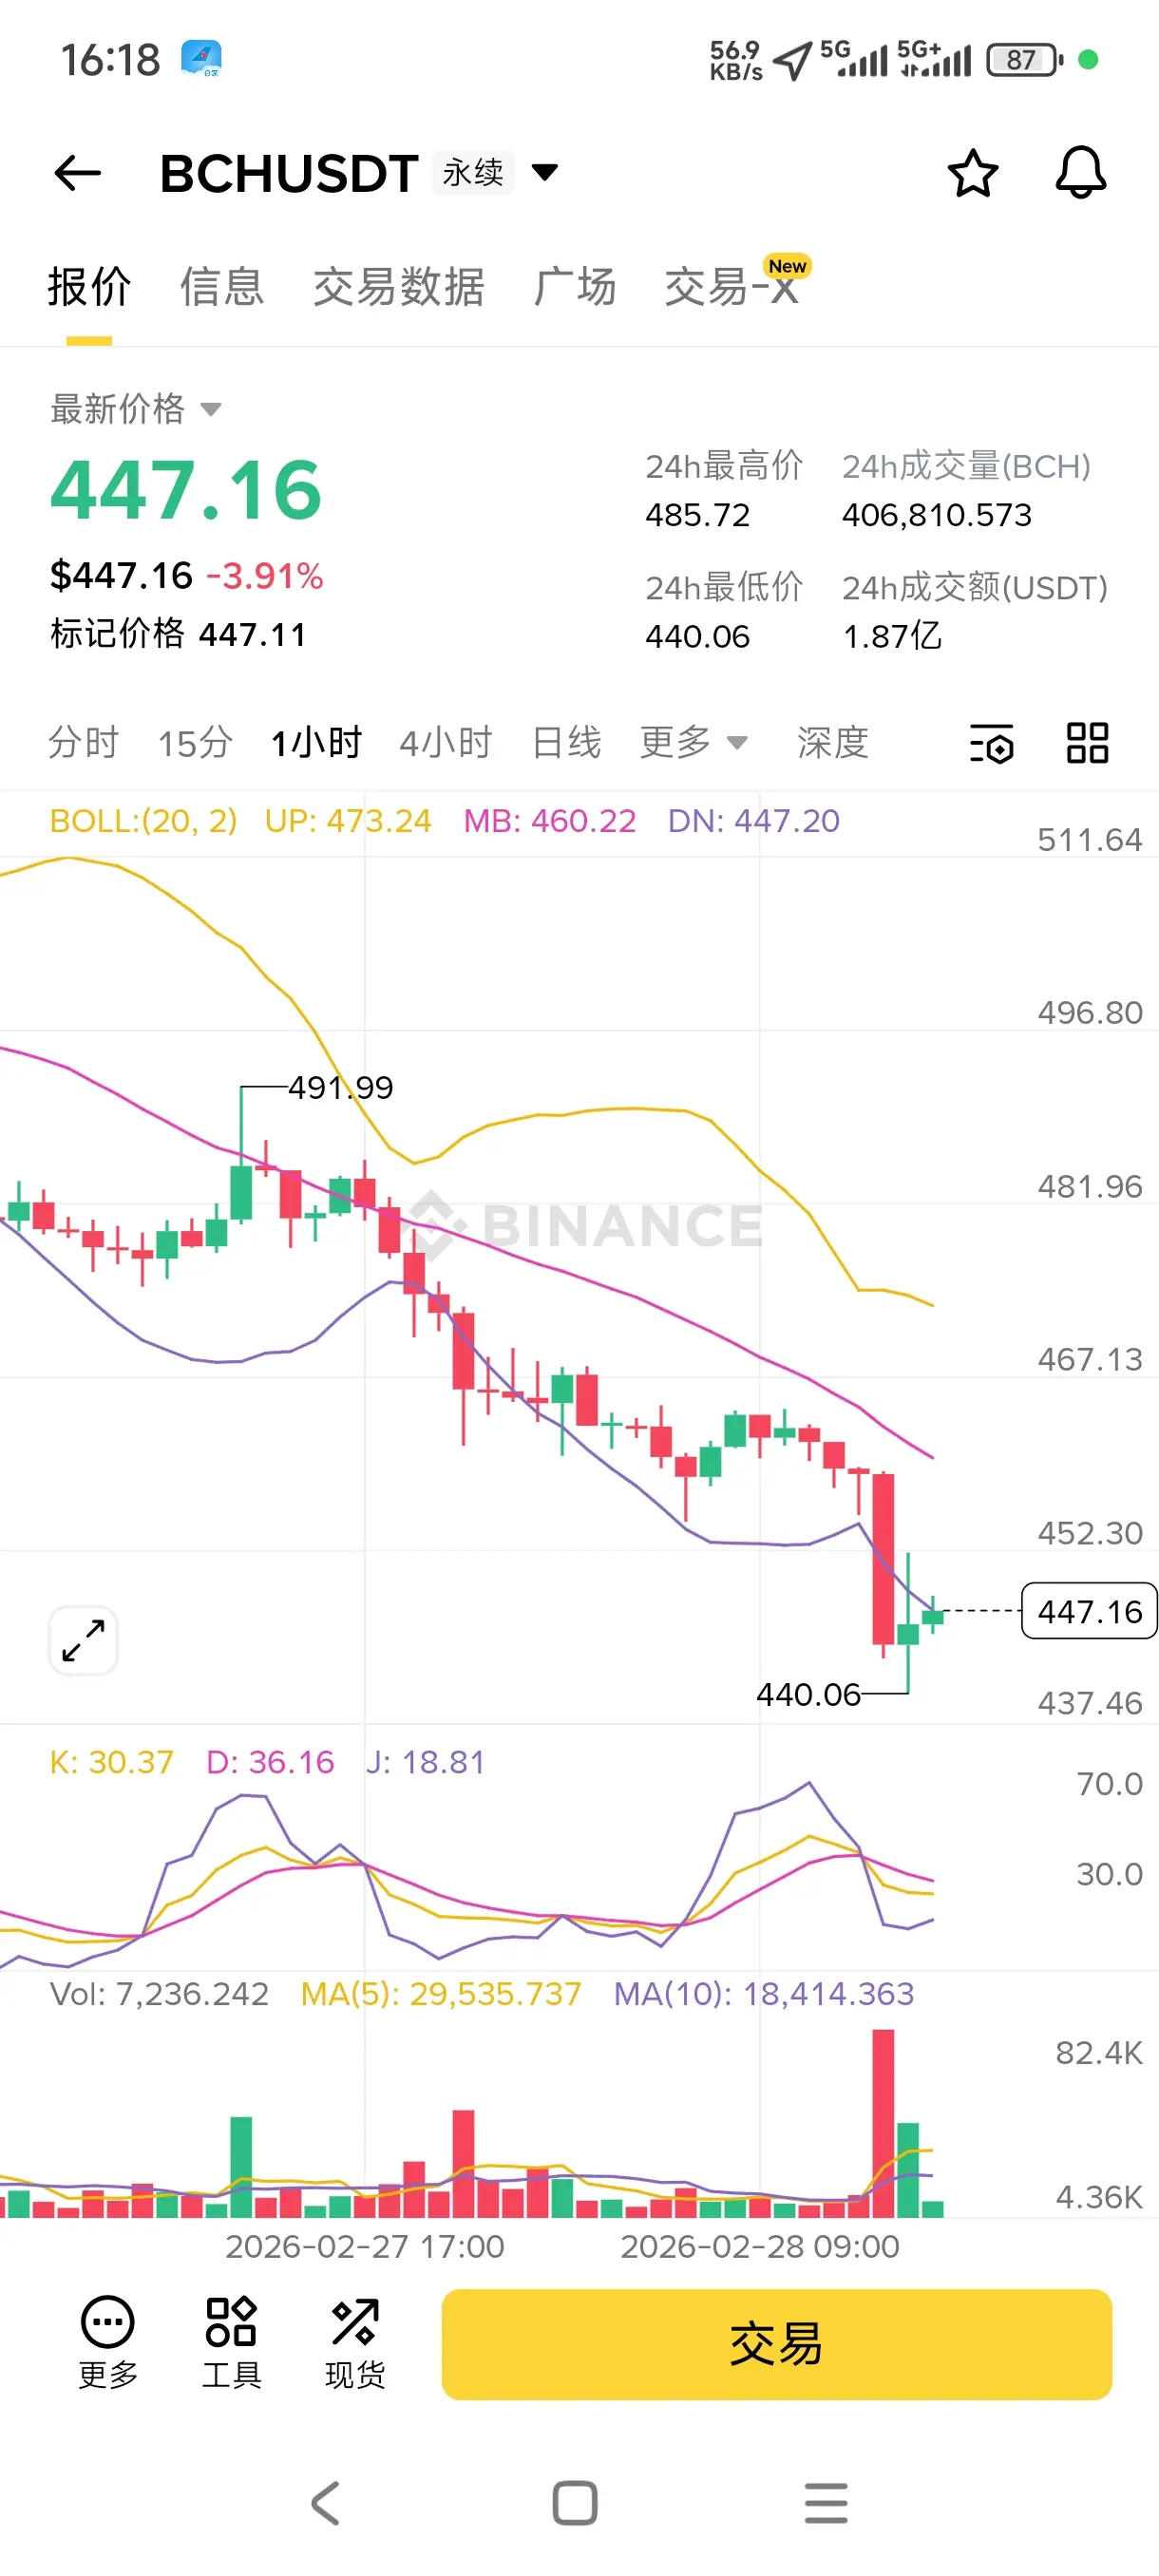Tap J: 18.81 KDJ value
Screen dimensions: 1159x2576
(425, 1762)
